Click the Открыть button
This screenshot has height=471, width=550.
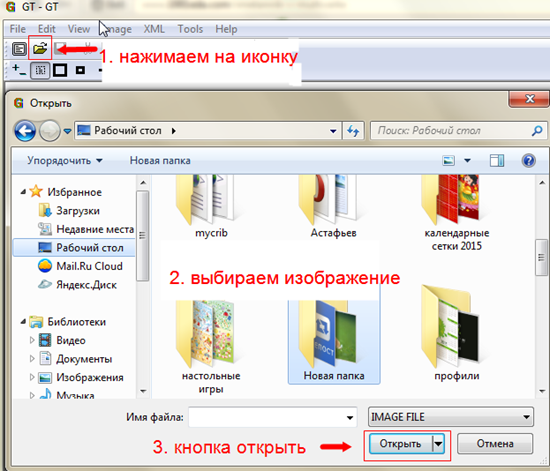point(401,444)
